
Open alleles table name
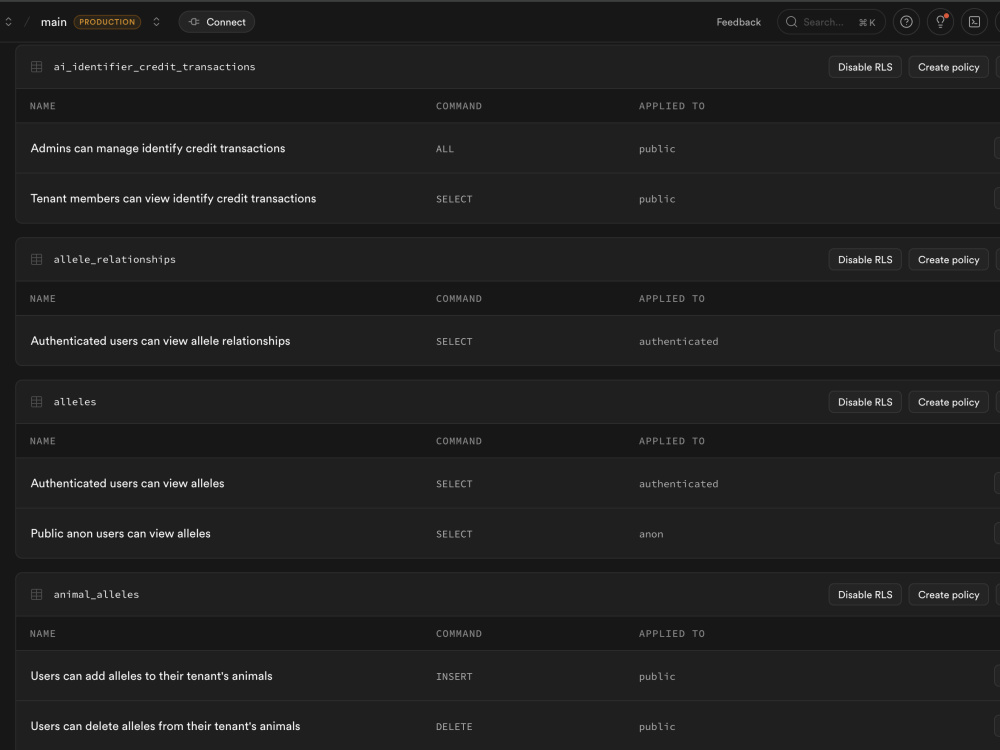pos(75,402)
